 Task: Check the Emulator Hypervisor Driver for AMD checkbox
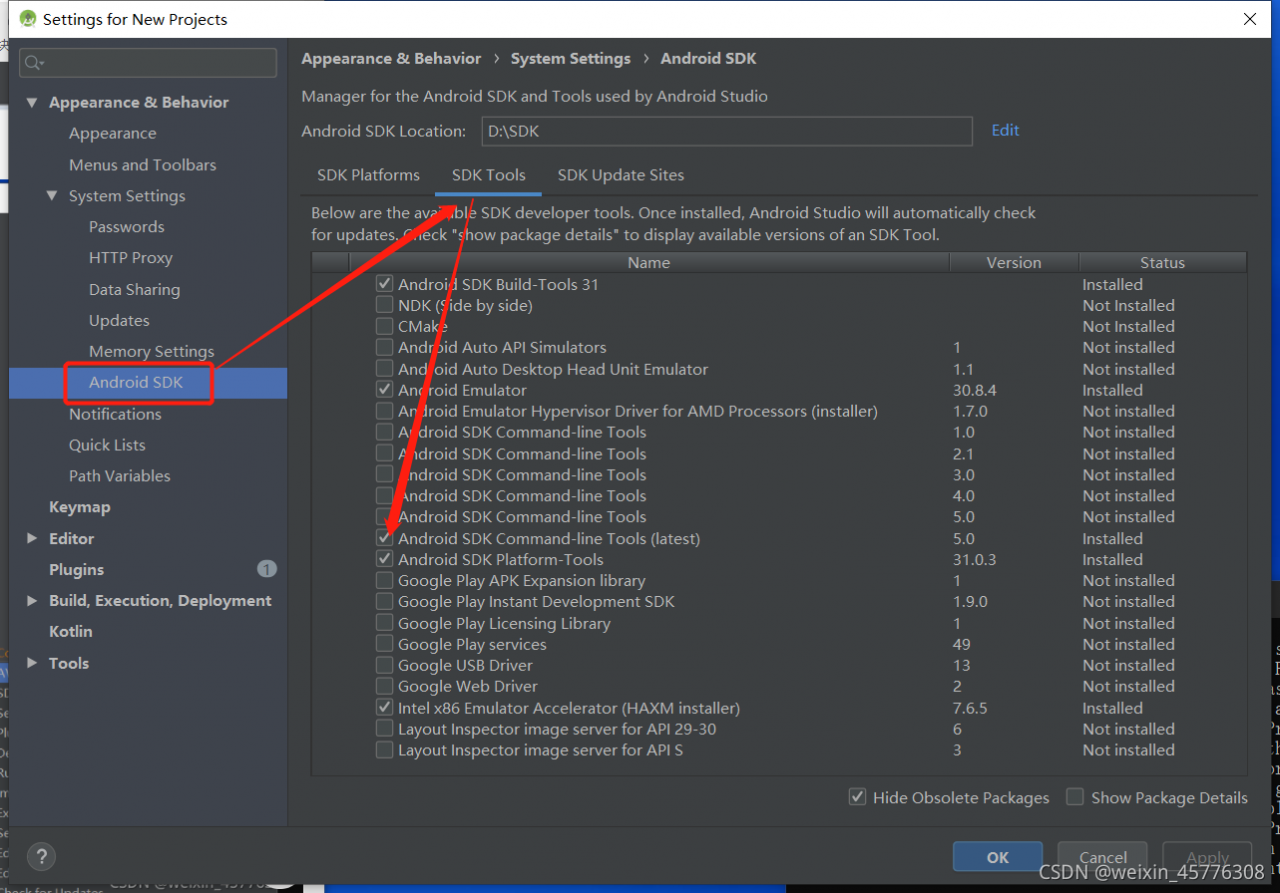coord(384,411)
